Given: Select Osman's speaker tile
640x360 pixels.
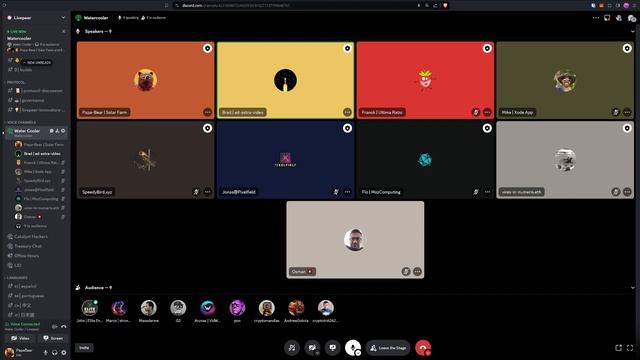Looking at the screenshot, I should pyautogui.click(x=355, y=240).
